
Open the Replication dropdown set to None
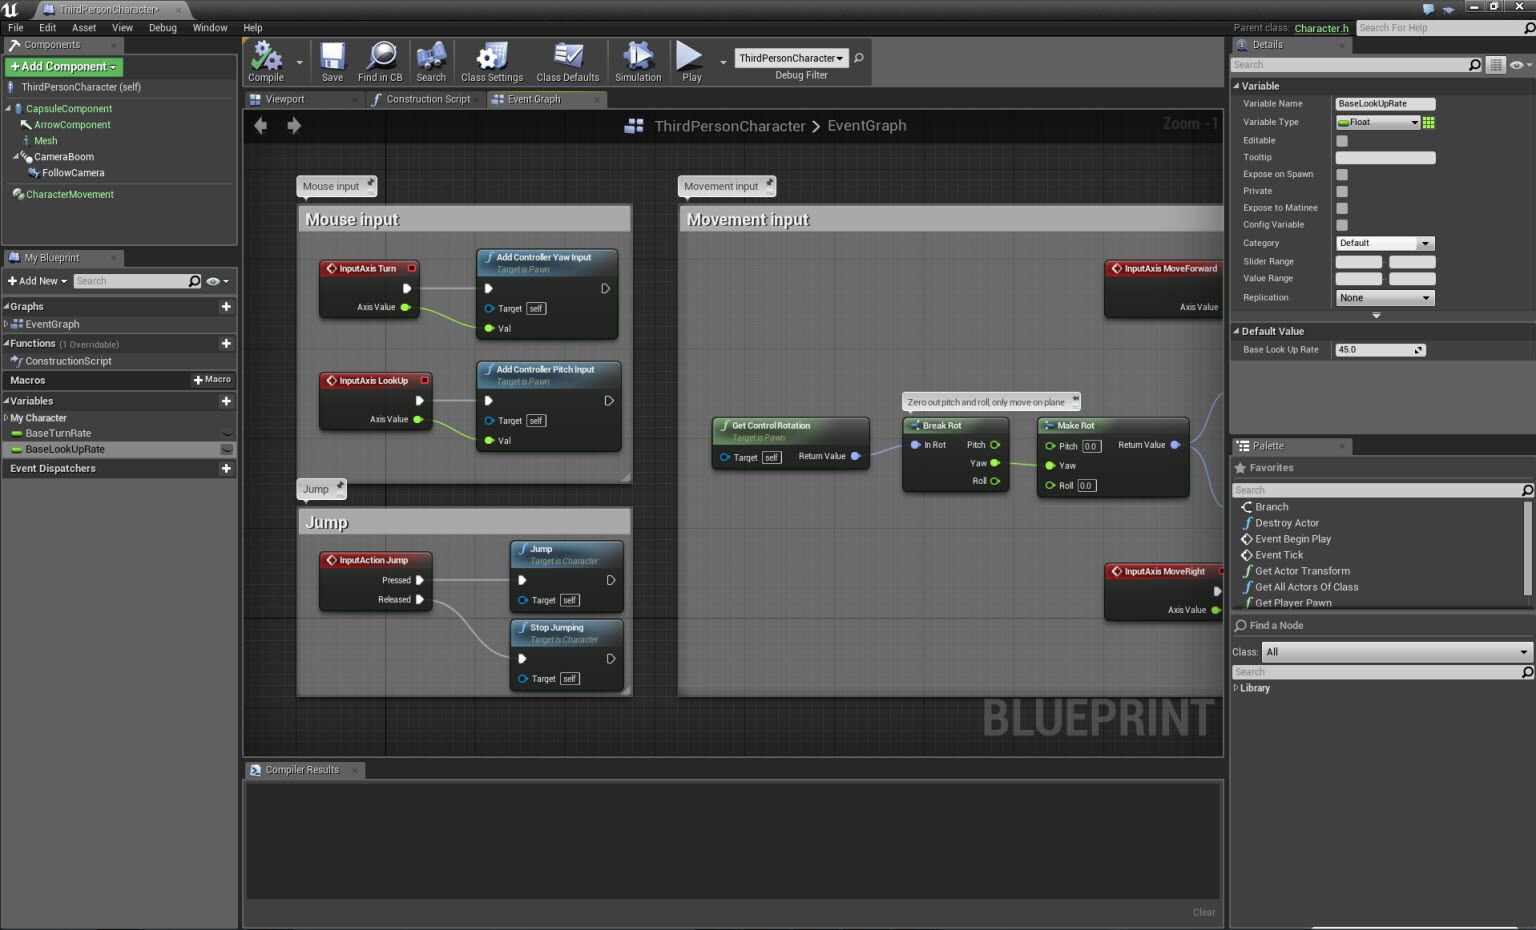[x=1384, y=297]
